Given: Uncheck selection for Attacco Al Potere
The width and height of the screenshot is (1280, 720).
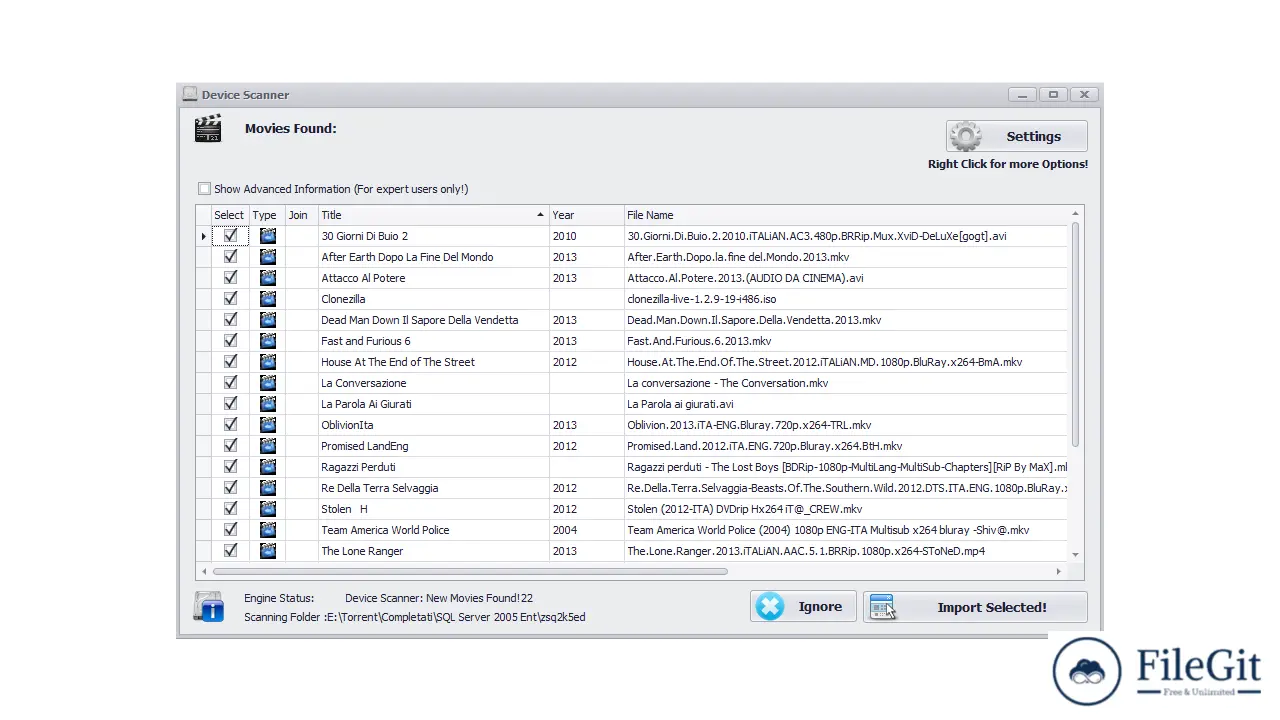Looking at the screenshot, I should (x=230, y=278).
